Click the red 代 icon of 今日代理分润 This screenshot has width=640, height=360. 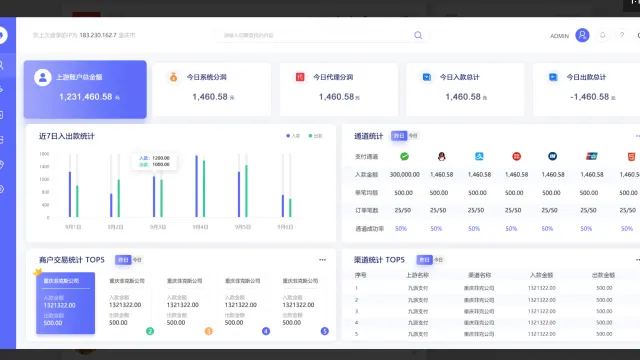point(300,77)
